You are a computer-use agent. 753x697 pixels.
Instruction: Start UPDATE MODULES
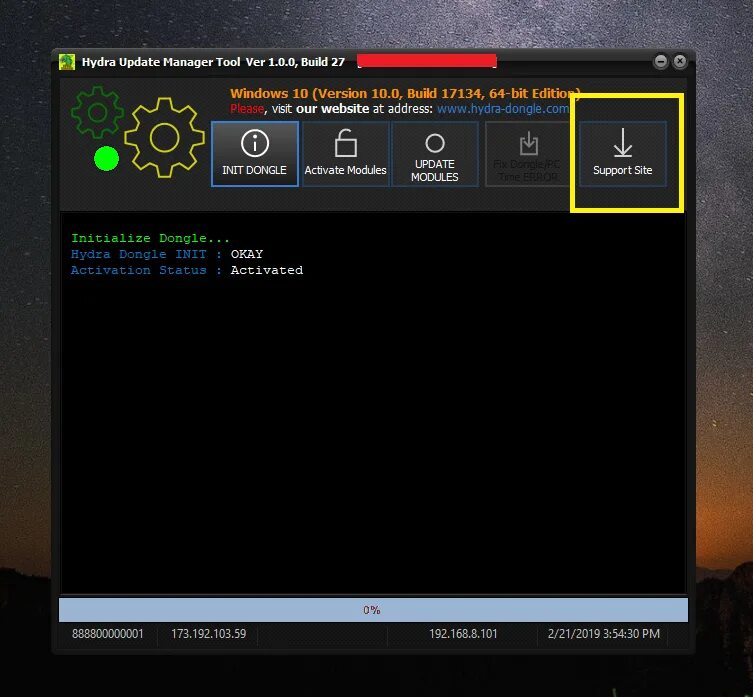coord(435,154)
